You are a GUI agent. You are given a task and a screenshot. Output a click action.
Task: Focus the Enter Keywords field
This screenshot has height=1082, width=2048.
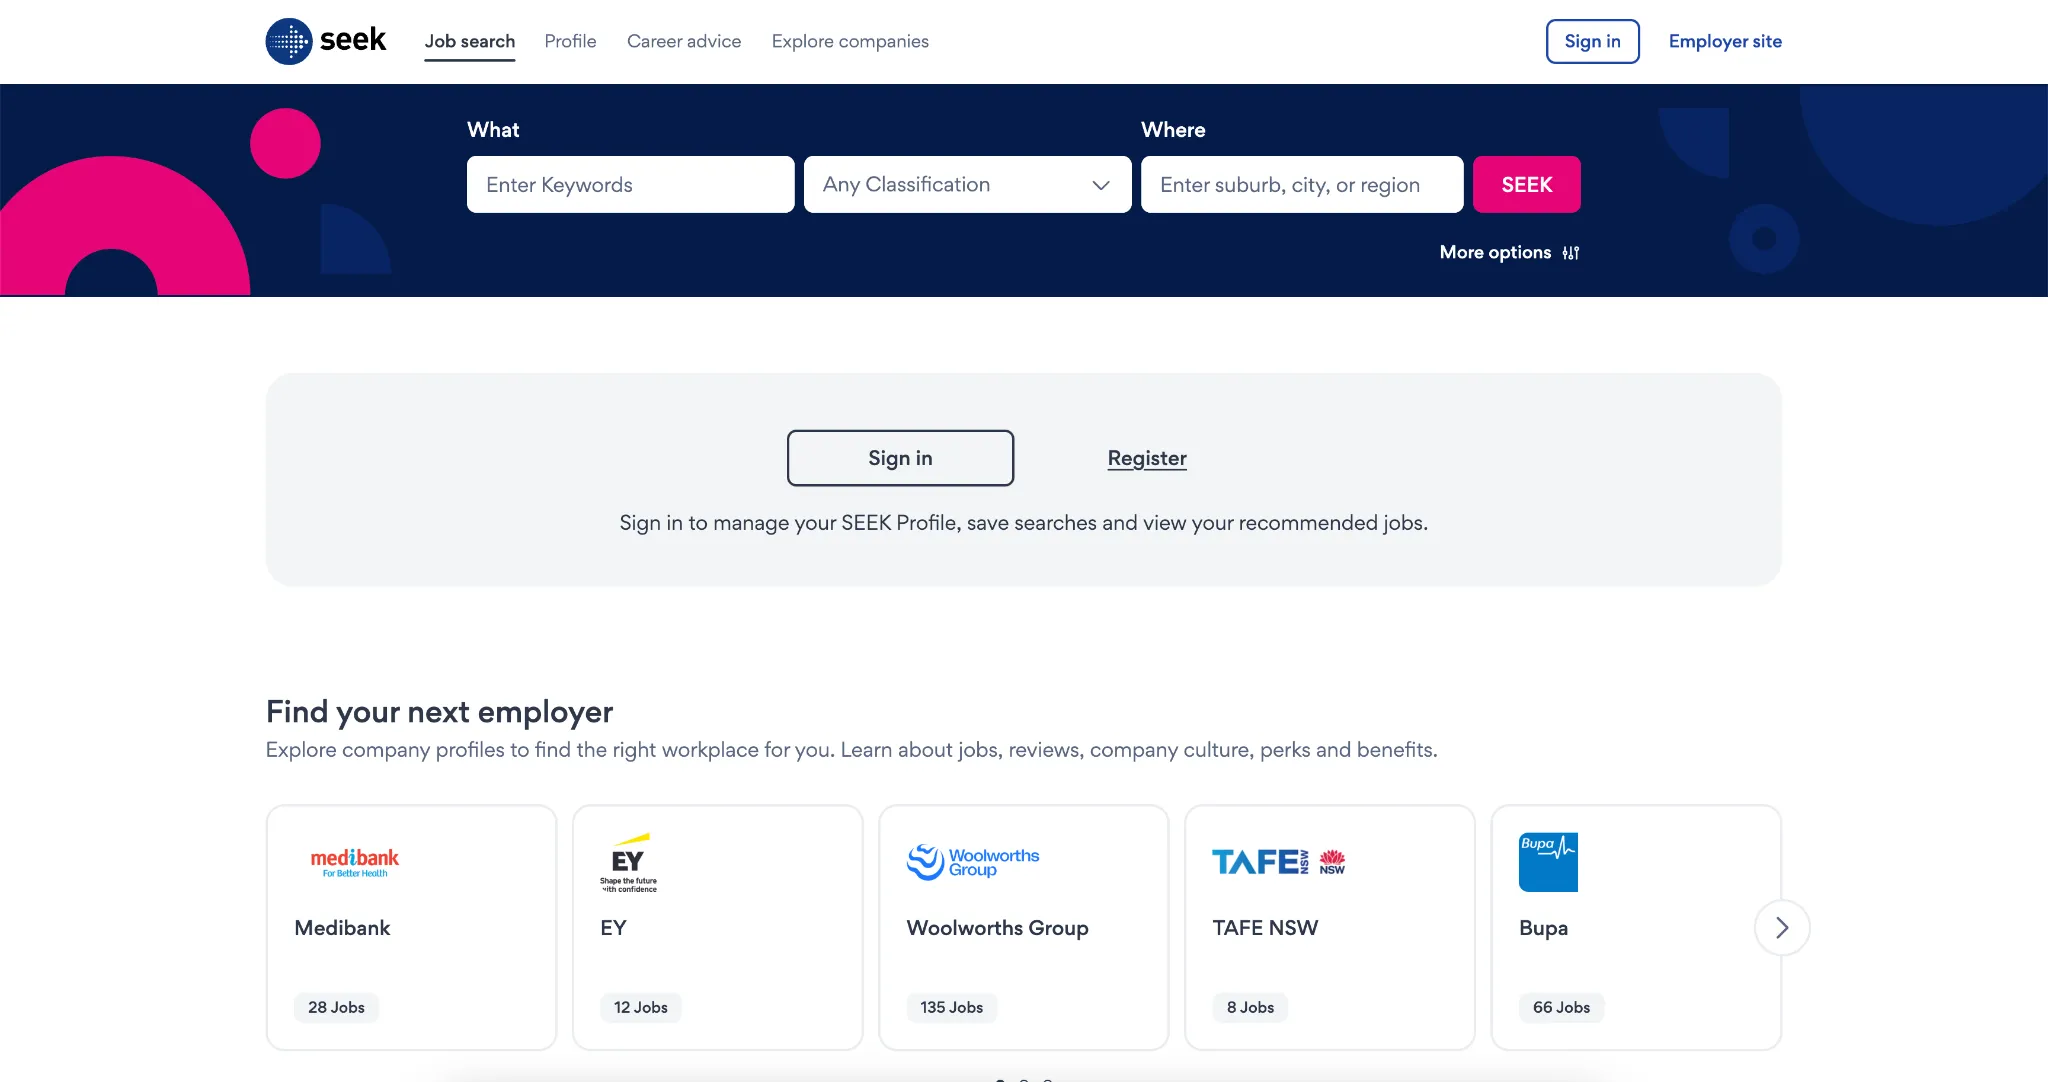[x=630, y=184]
